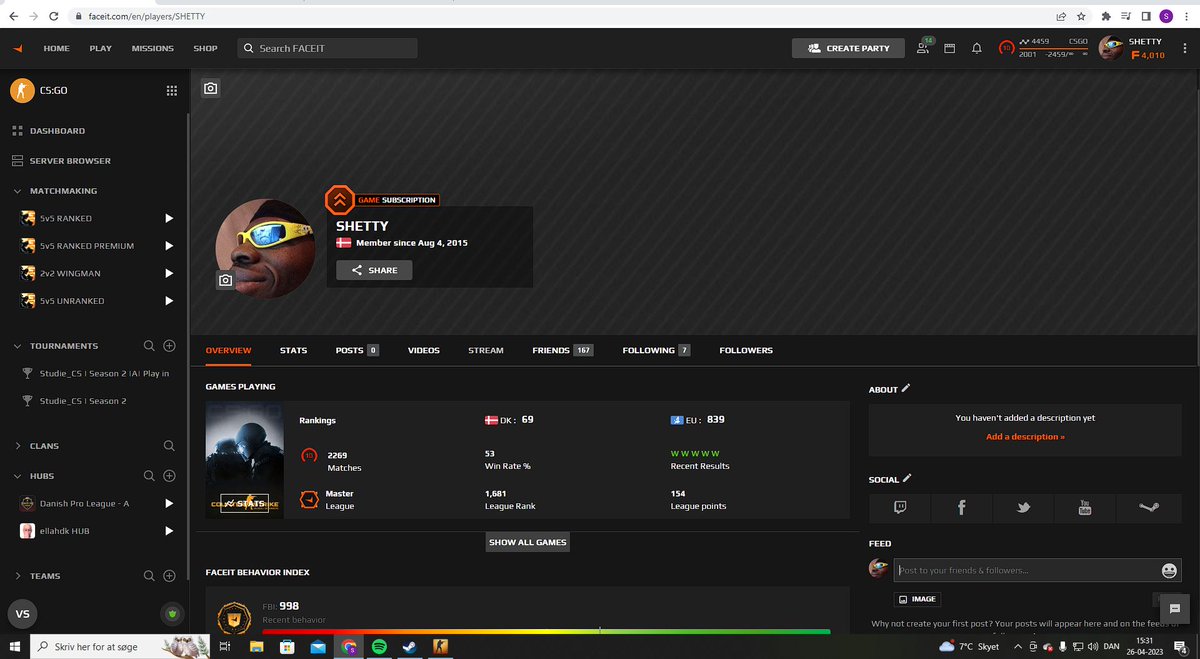The width and height of the screenshot is (1200, 659).
Task: Click the SHARE profile button
Action: click(x=374, y=270)
